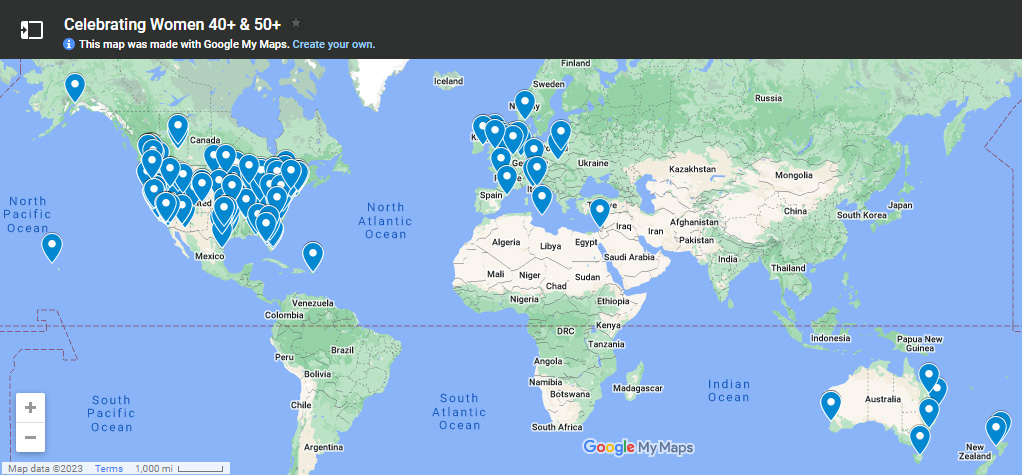Select the Hawaii pin in the Pacific
This screenshot has width=1022, height=475.
coord(51,248)
